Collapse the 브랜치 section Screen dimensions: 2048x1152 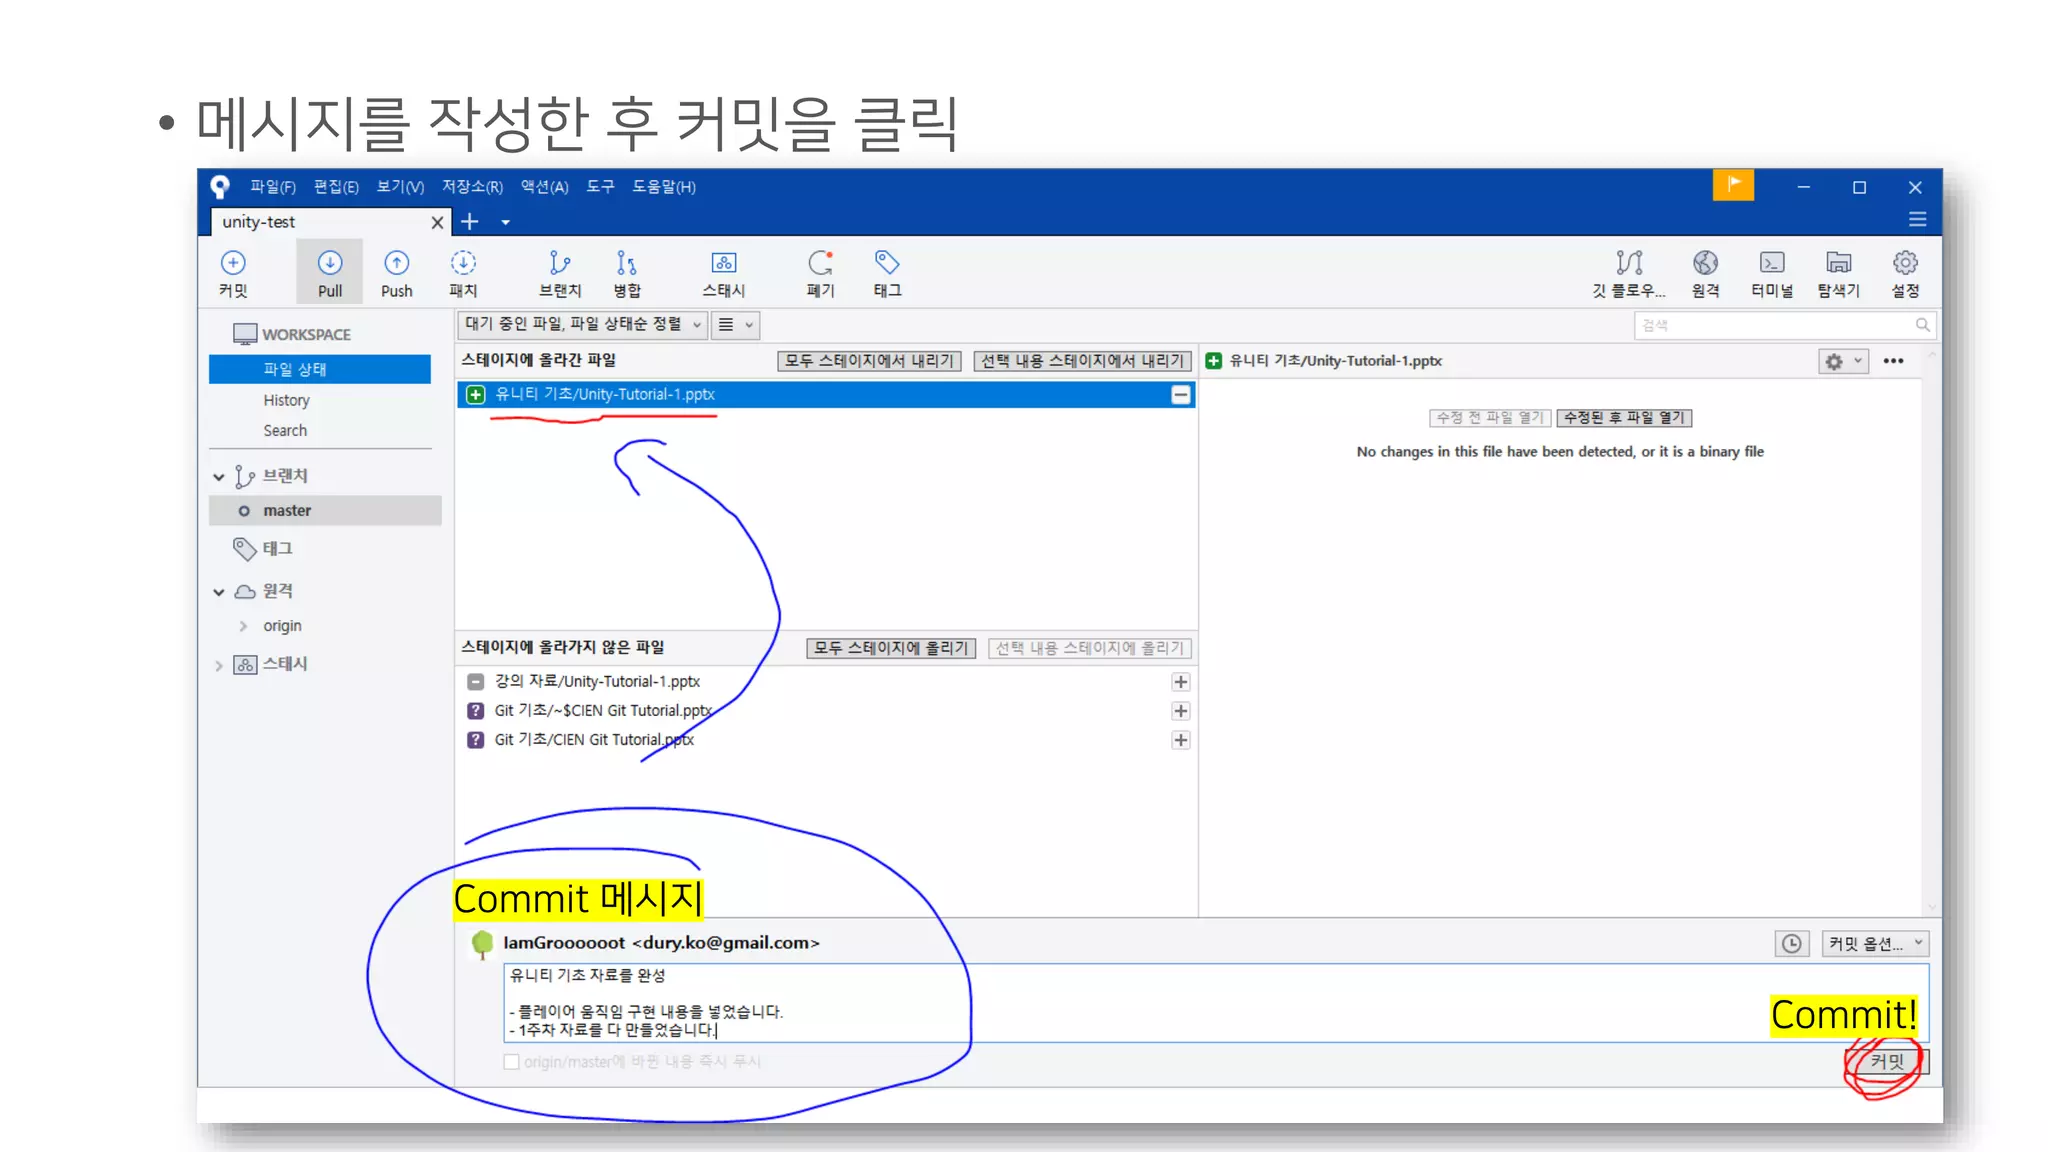(x=219, y=477)
